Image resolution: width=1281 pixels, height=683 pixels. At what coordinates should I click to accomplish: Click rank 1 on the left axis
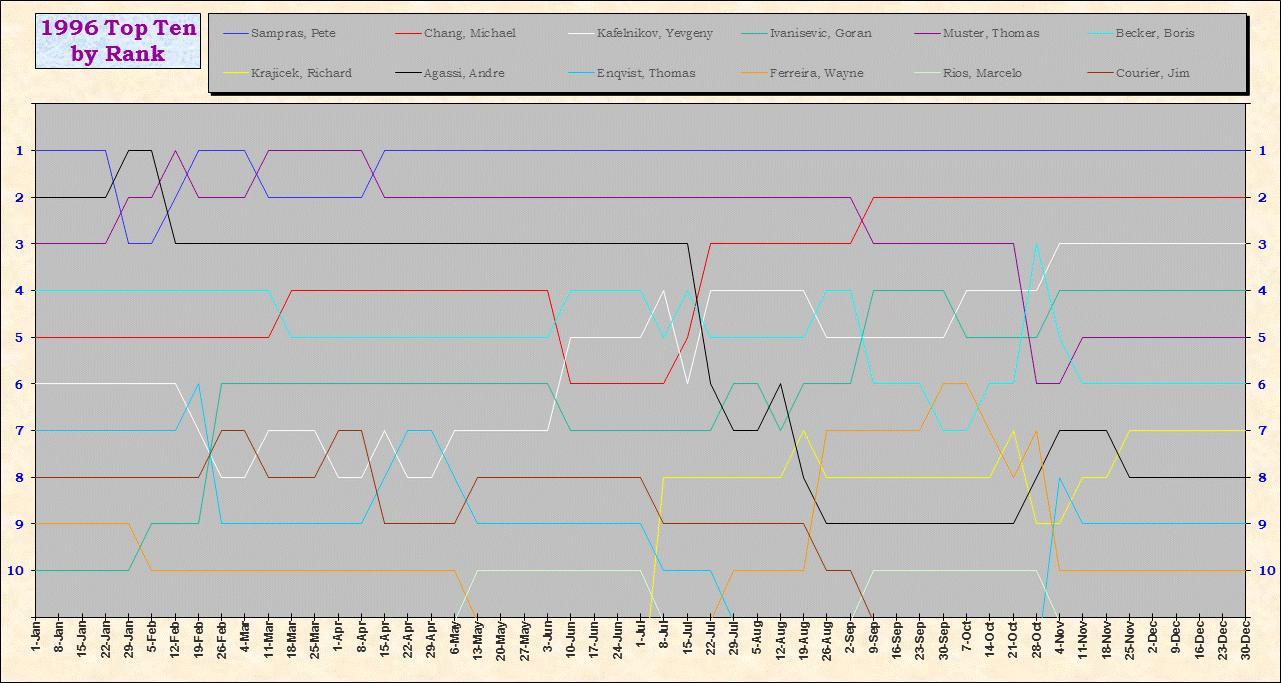[20, 151]
